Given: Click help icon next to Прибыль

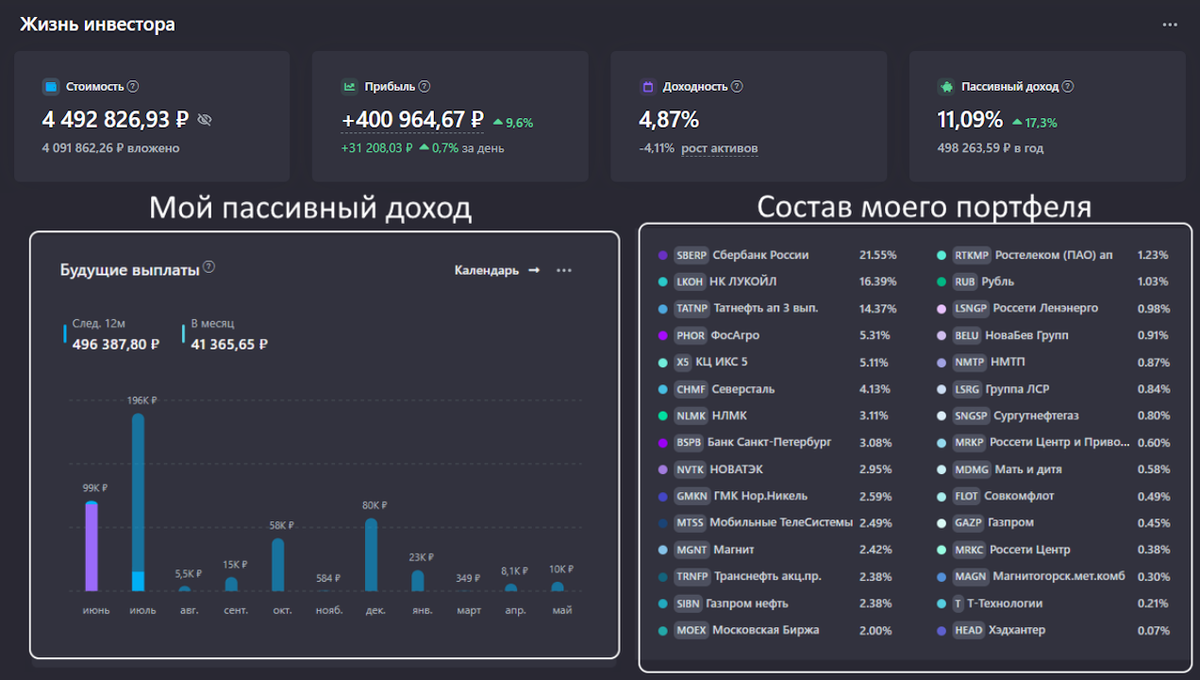Looking at the screenshot, I should 424,87.
